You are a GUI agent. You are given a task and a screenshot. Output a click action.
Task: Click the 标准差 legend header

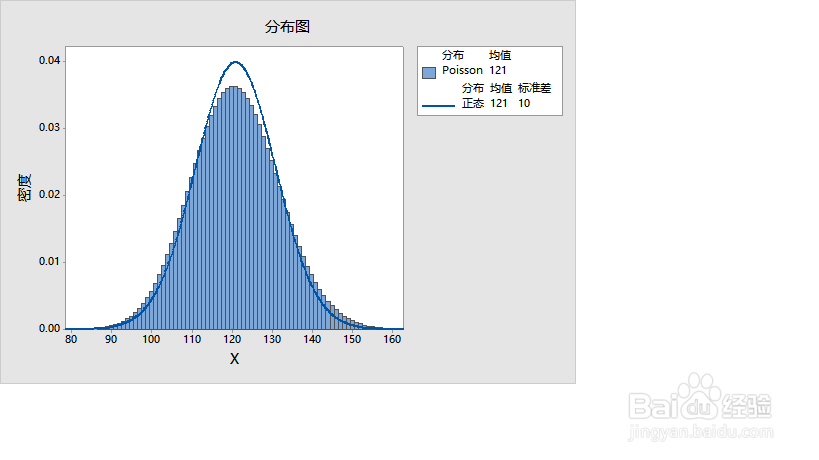click(534, 88)
